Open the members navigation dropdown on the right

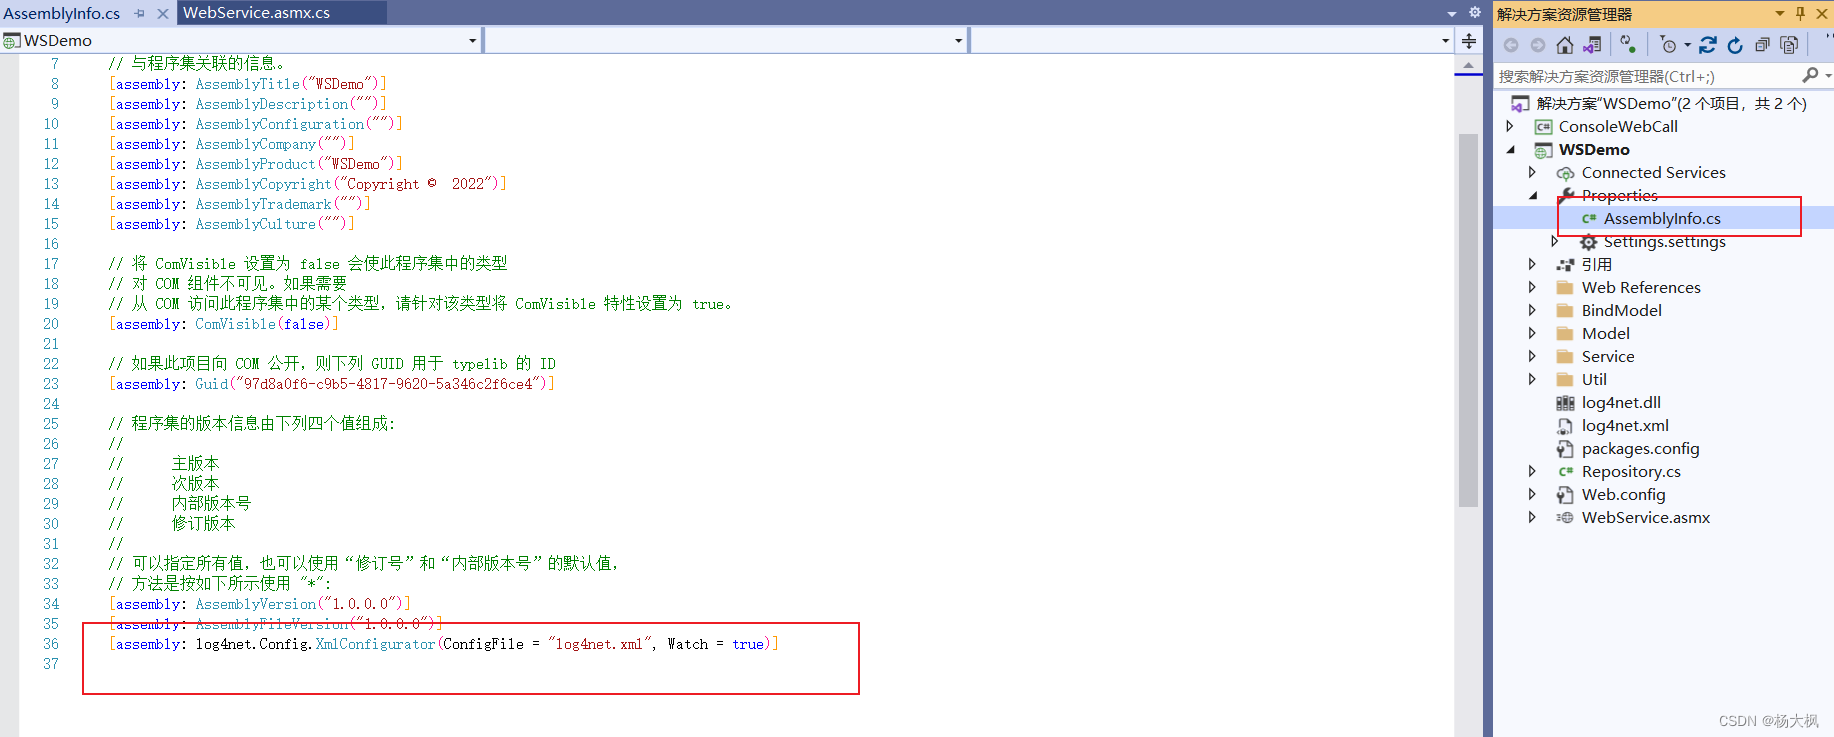(1445, 41)
